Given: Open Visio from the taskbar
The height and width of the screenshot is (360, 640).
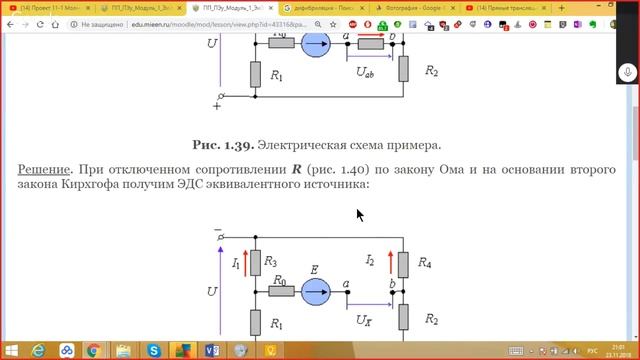Looking at the screenshot, I should [x=212, y=351].
